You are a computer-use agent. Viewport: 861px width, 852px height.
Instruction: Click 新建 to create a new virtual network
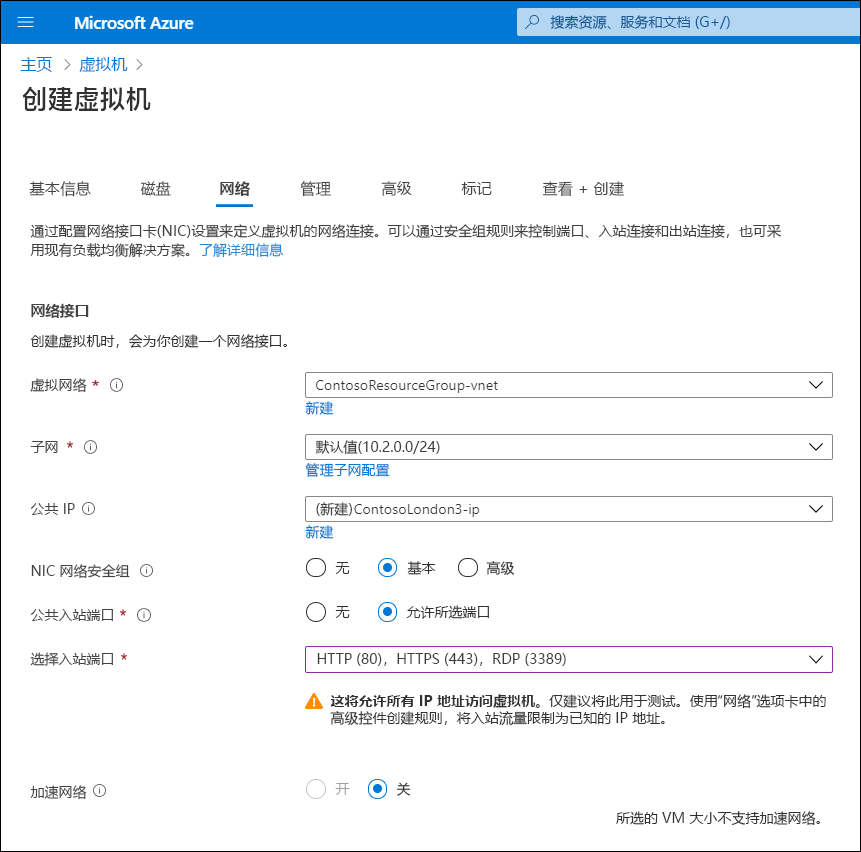point(318,408)
